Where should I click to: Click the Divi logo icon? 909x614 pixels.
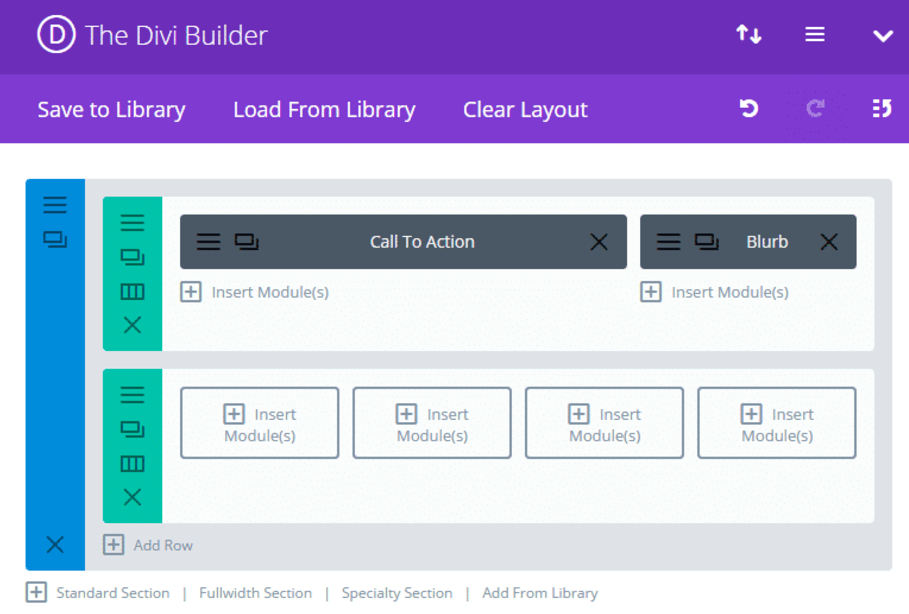pos(56,34)
